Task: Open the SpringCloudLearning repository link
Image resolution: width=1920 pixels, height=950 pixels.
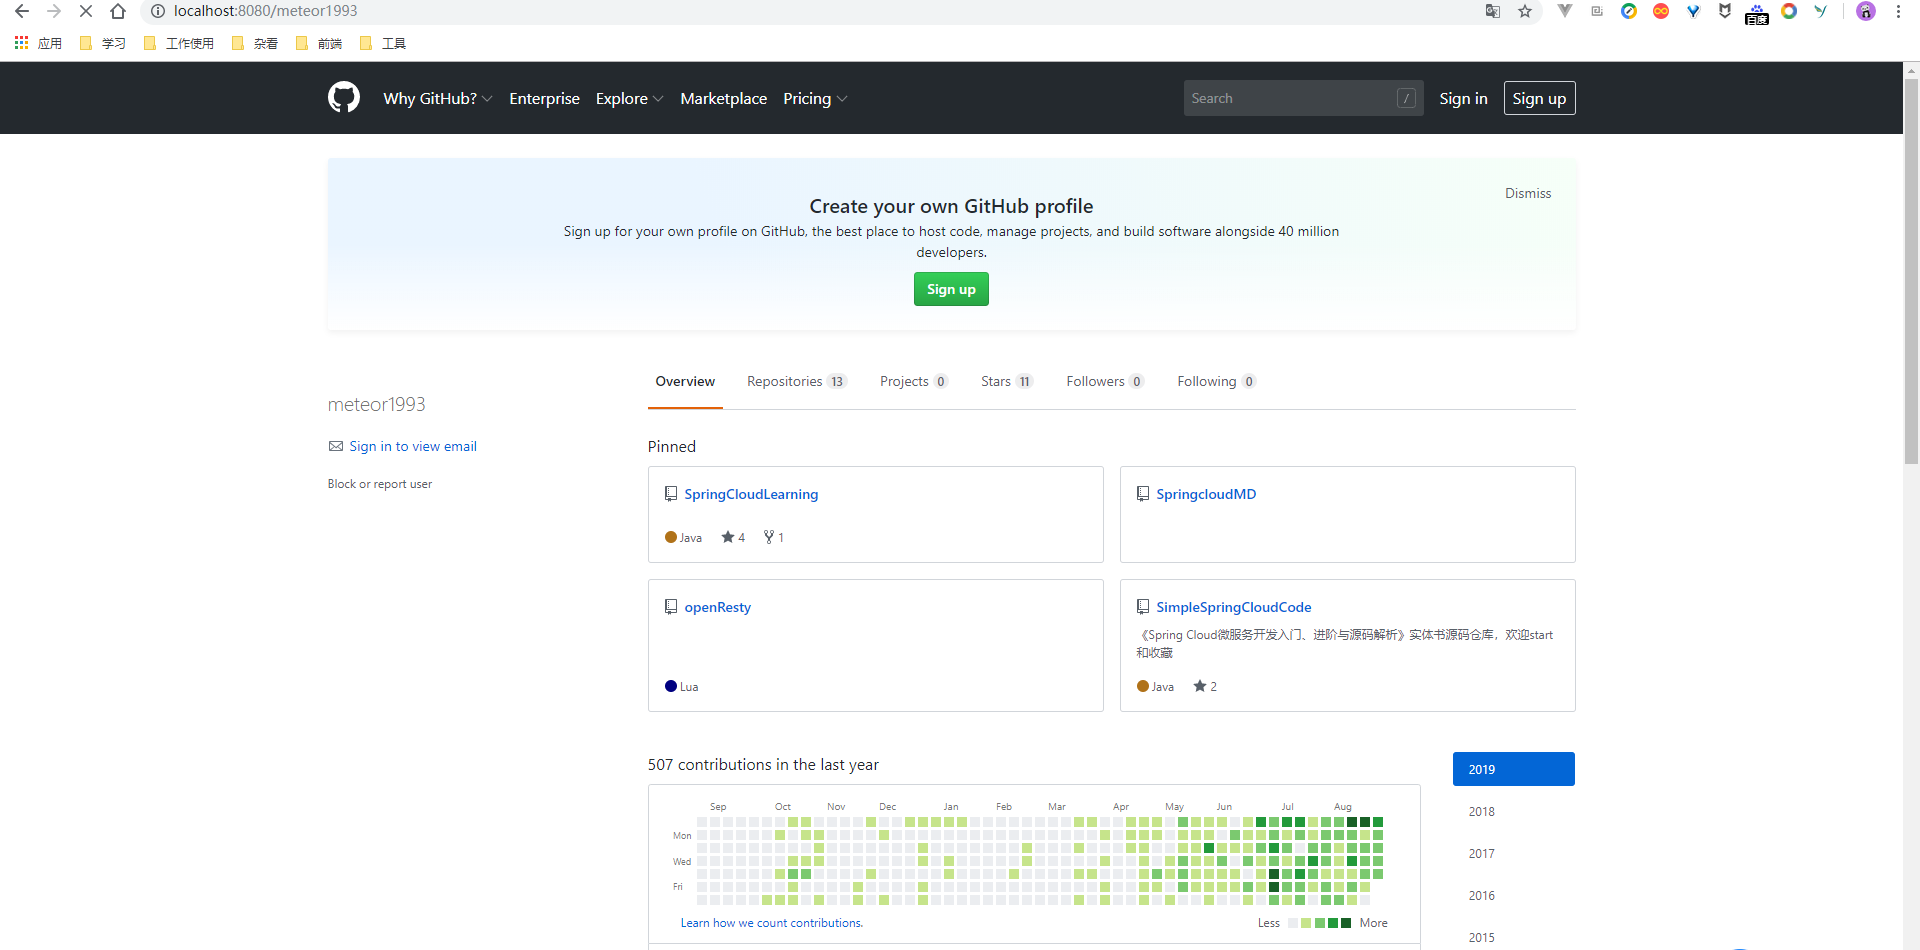Action: (751, 494)
